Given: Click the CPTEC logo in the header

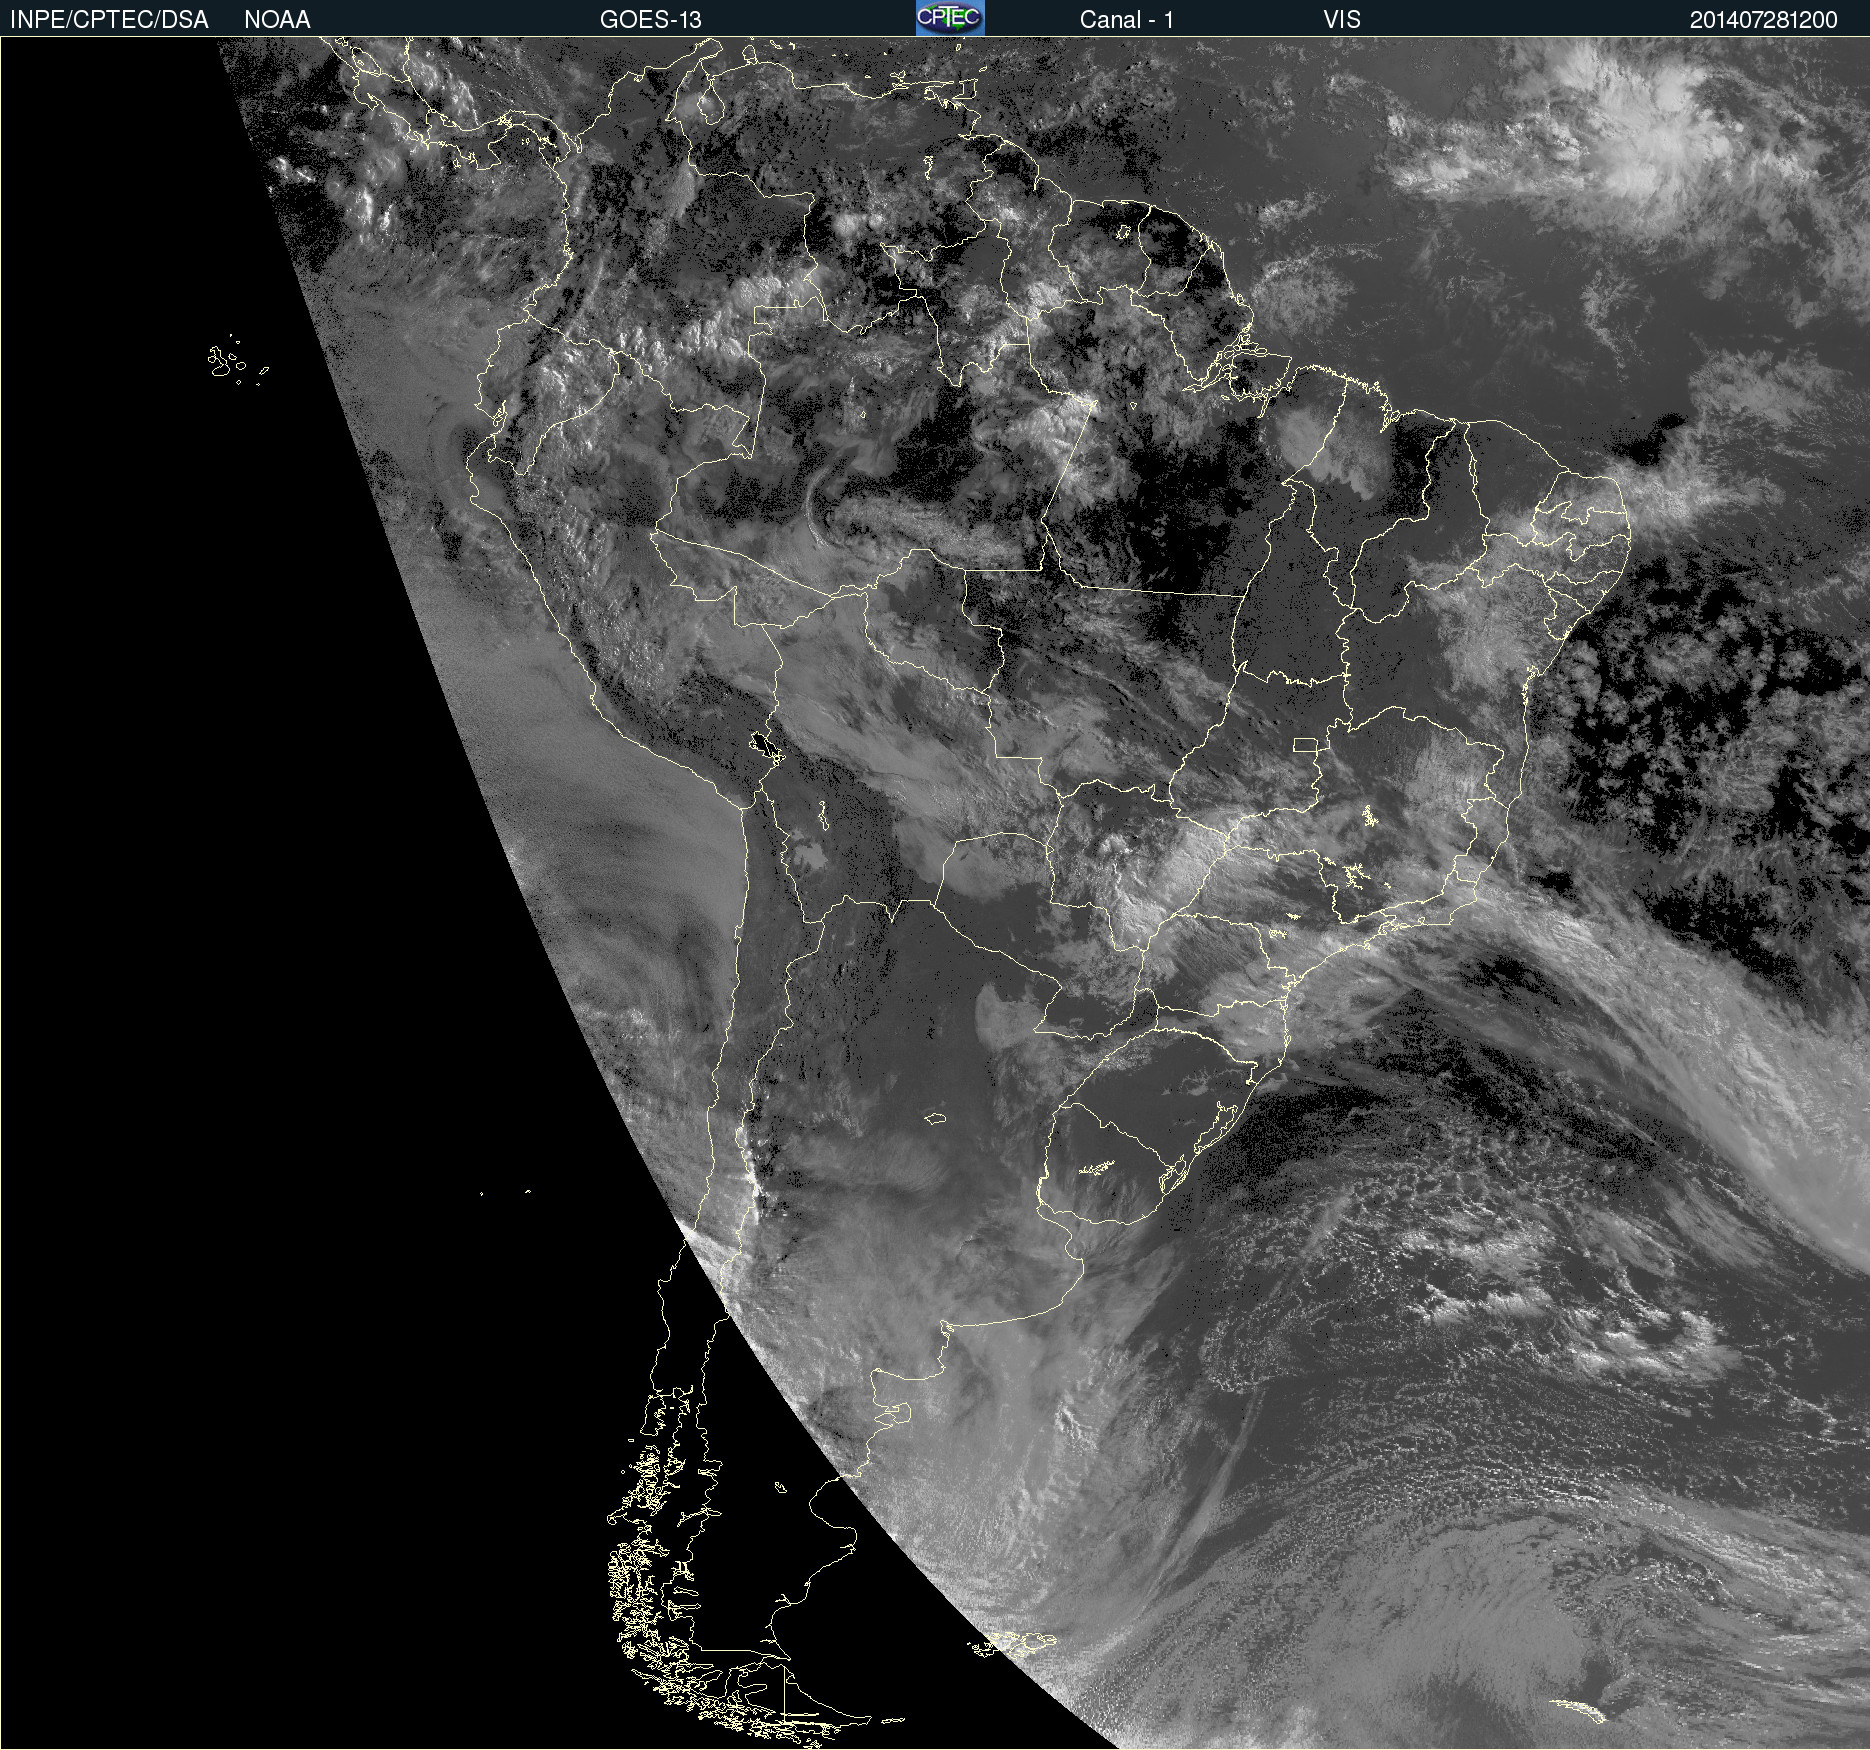Looking at the screenshot, I should click(950, 18).
